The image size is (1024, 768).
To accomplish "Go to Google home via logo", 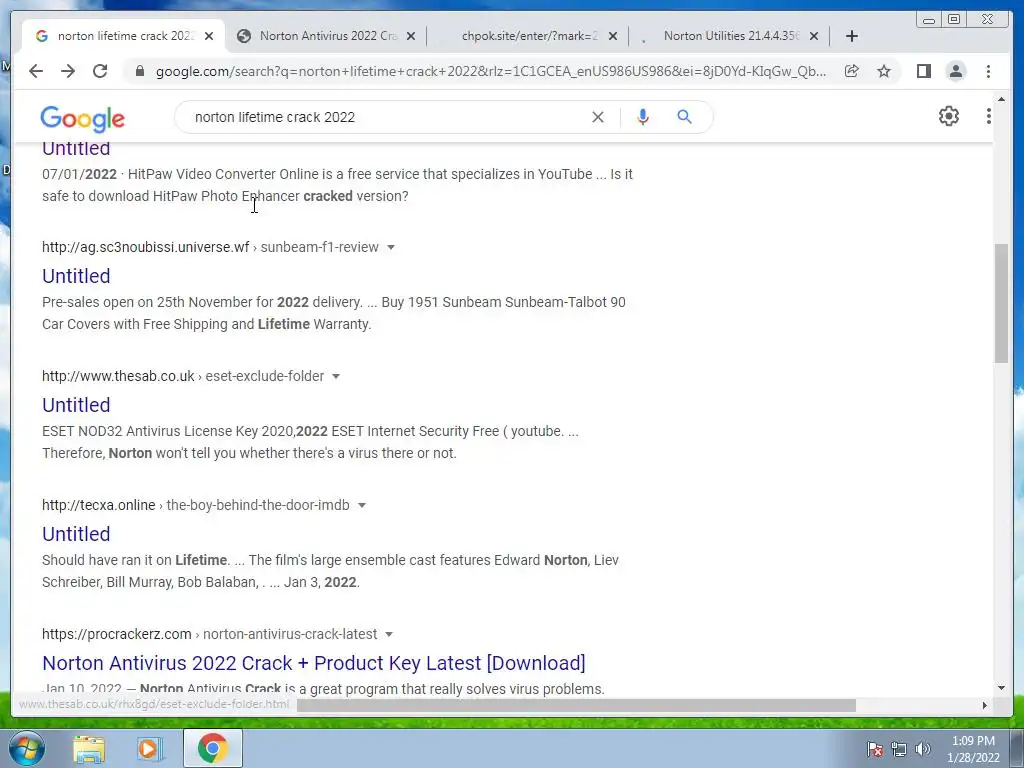I will pyautogui.click(x=82, y=119).
